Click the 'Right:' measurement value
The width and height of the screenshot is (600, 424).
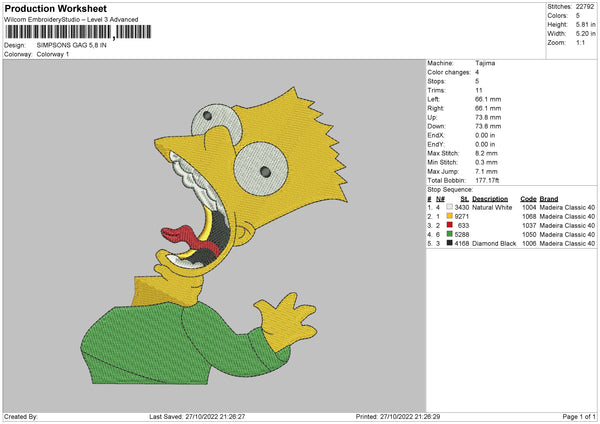click(x=488, y=108)
